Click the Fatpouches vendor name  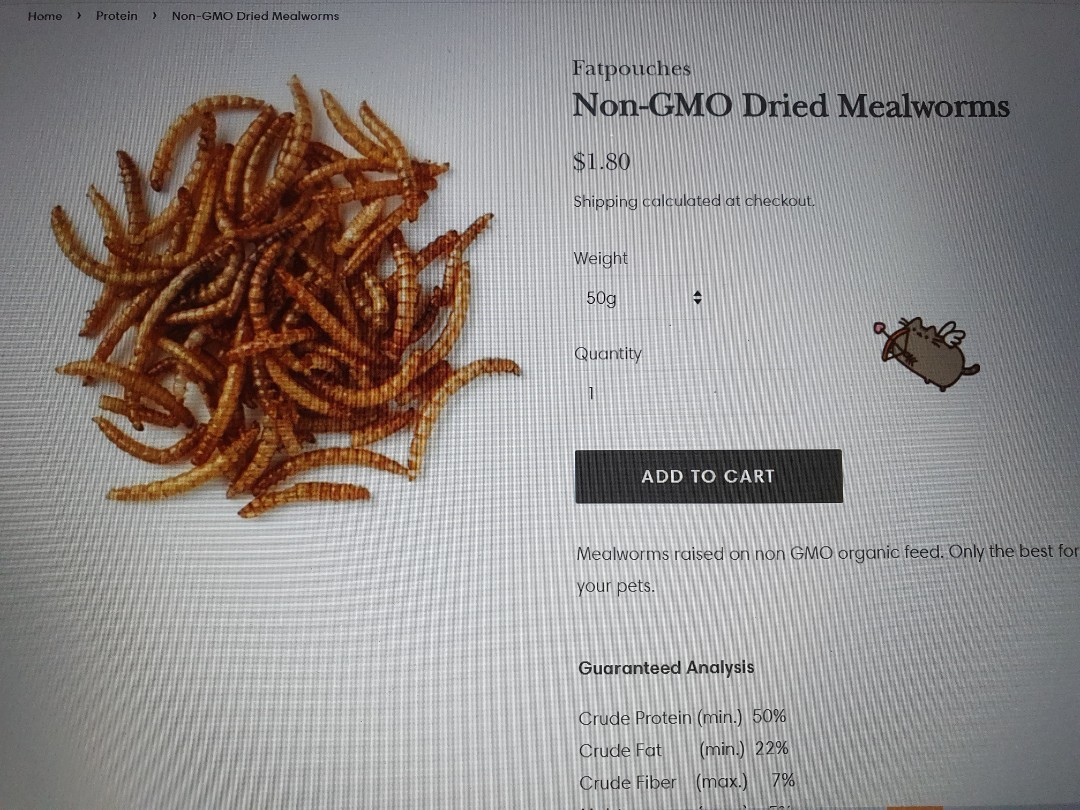tap(631, 68)
